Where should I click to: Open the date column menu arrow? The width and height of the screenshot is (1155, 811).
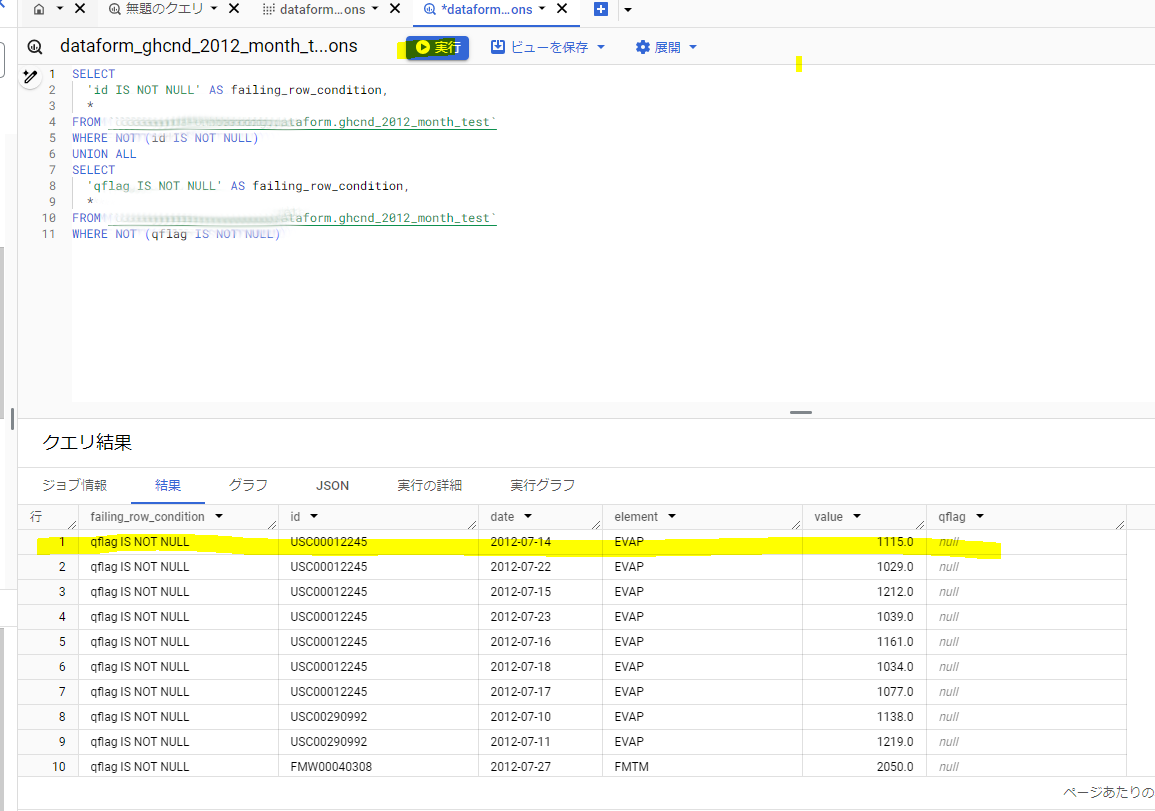point(527,517)
